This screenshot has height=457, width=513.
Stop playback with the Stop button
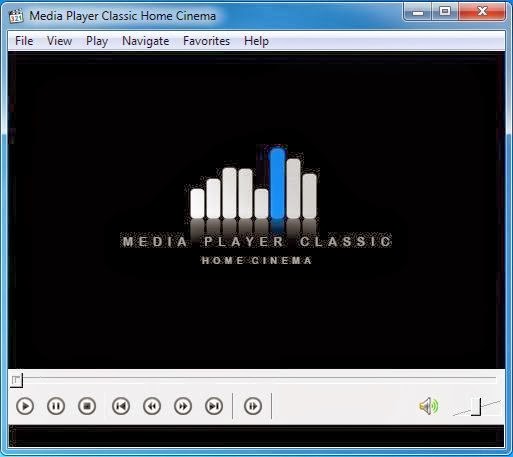click(87, 406)
